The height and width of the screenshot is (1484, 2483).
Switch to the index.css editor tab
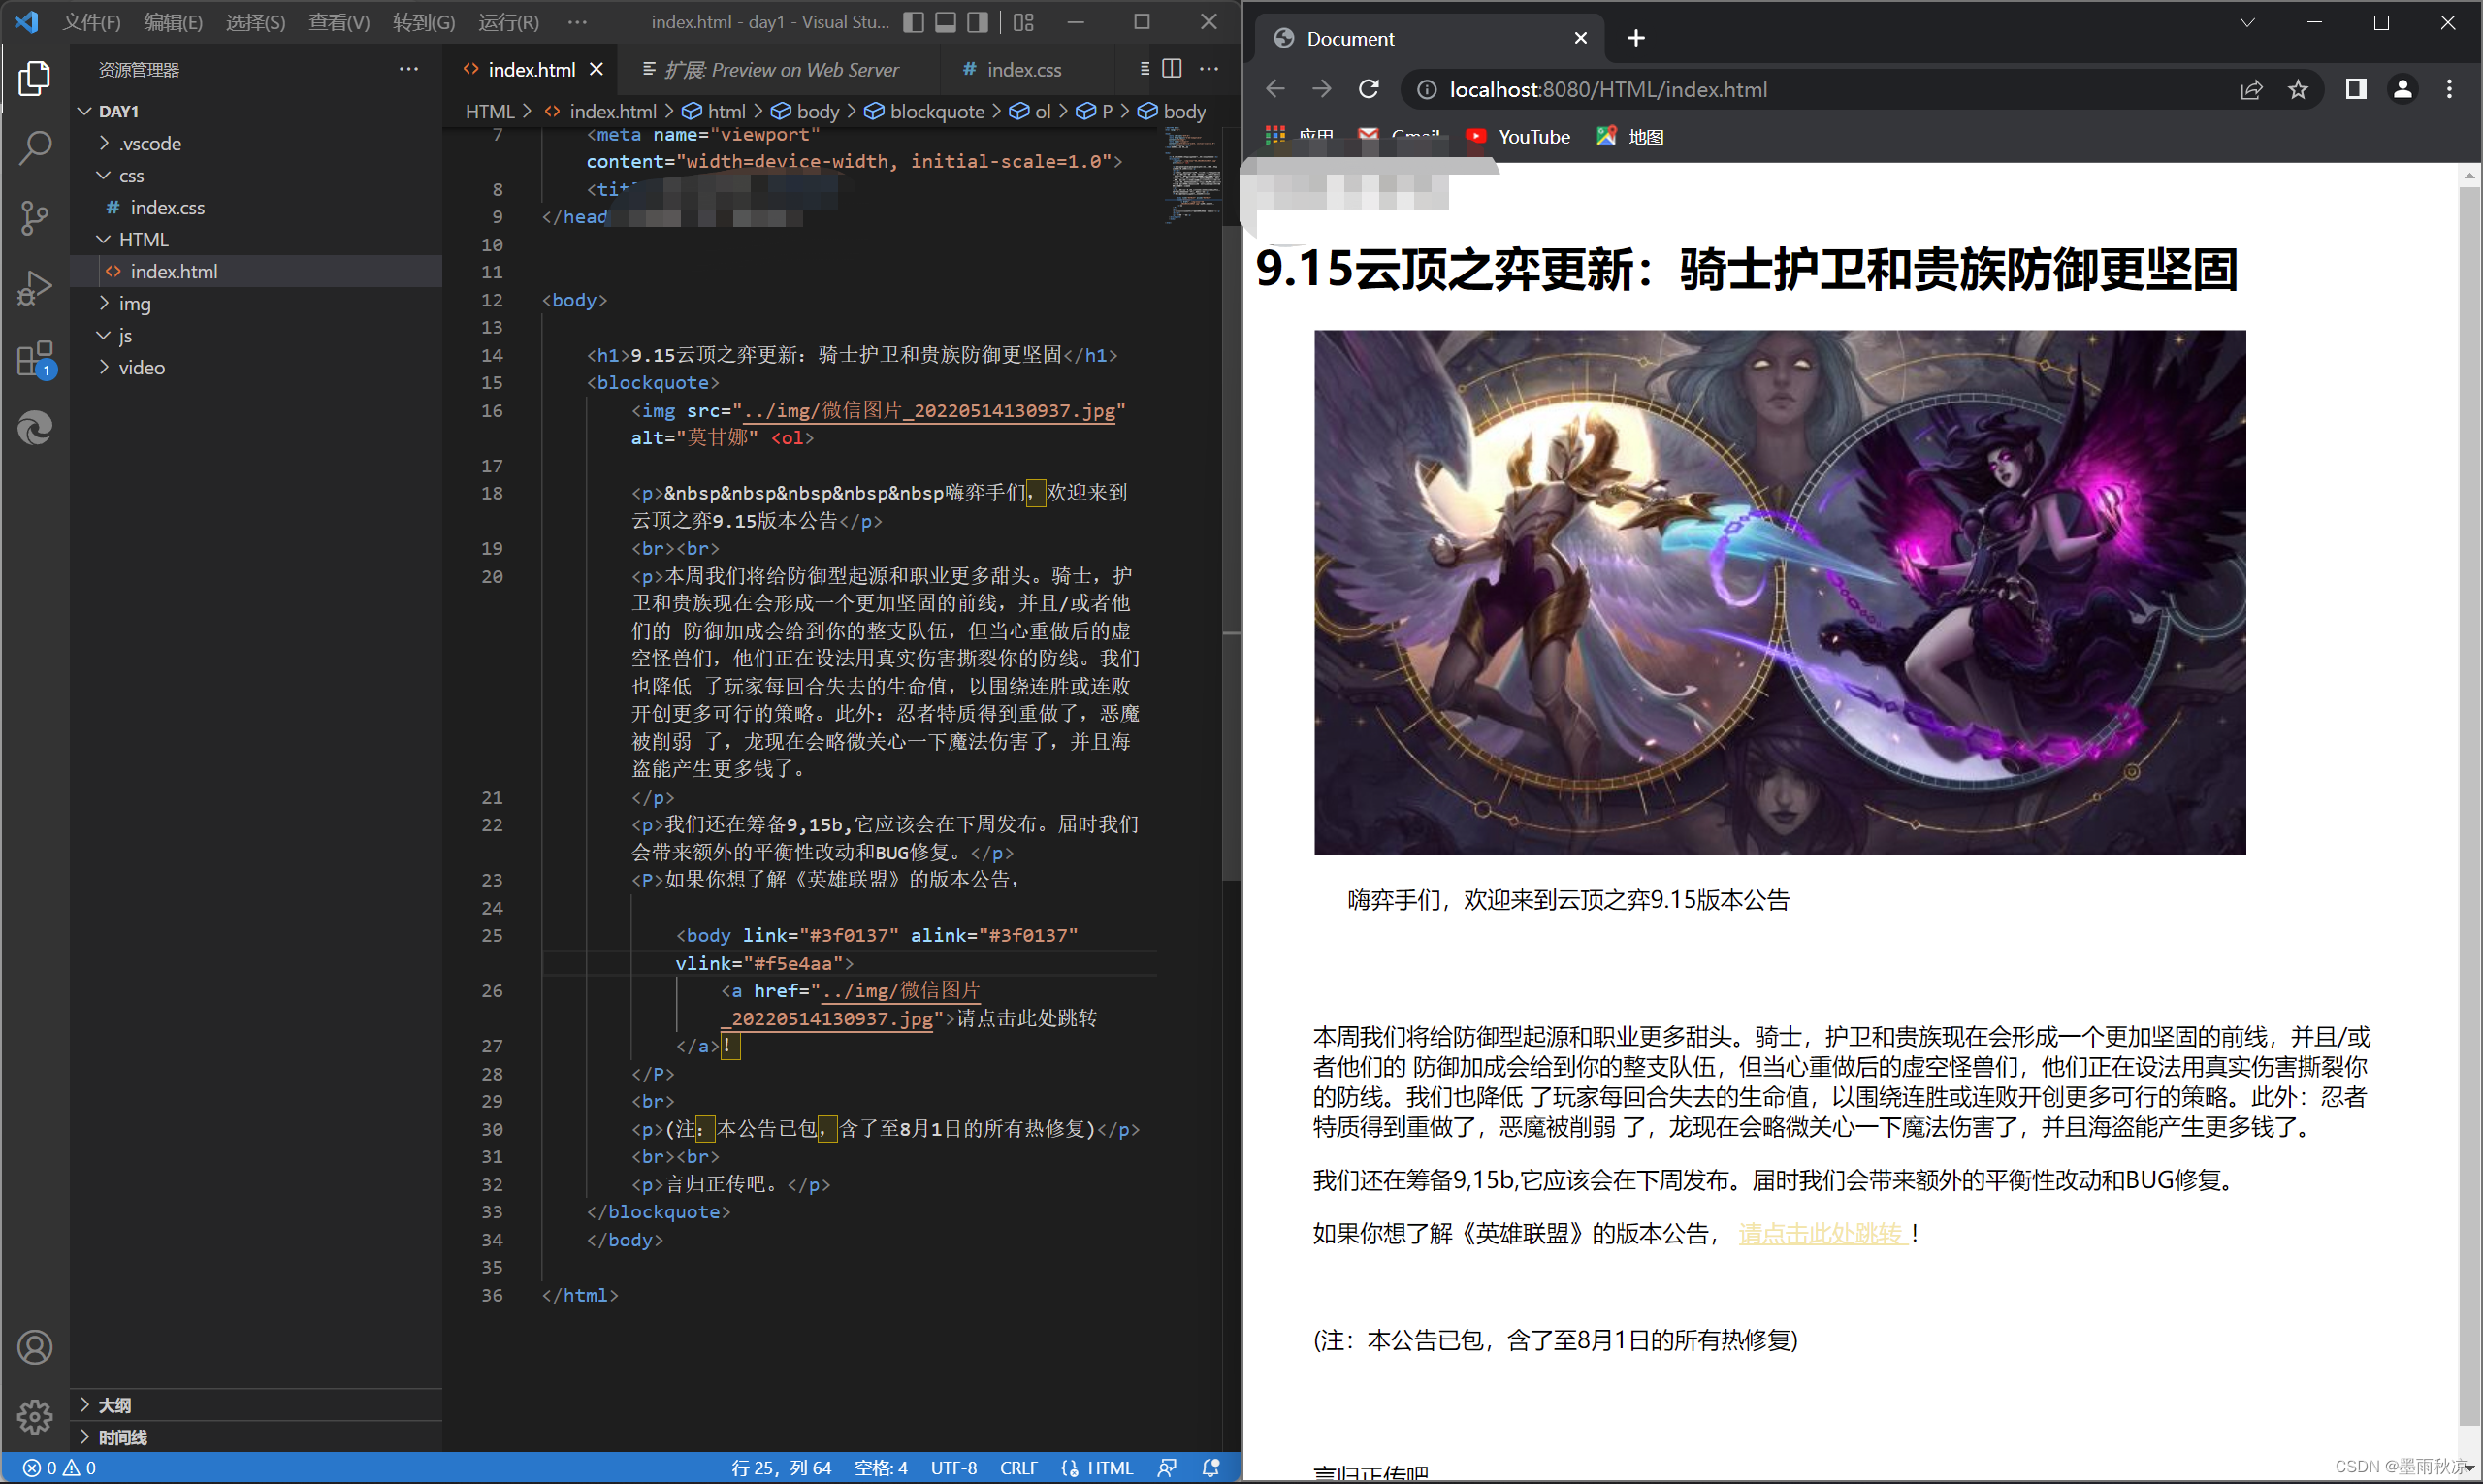point(1025,69)
